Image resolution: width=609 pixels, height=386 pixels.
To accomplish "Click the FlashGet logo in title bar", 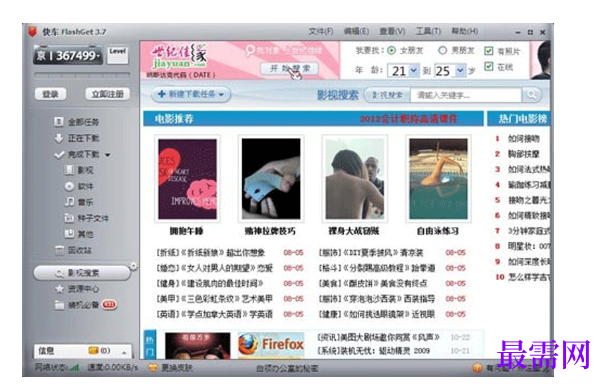I will [x=33, y=31].
